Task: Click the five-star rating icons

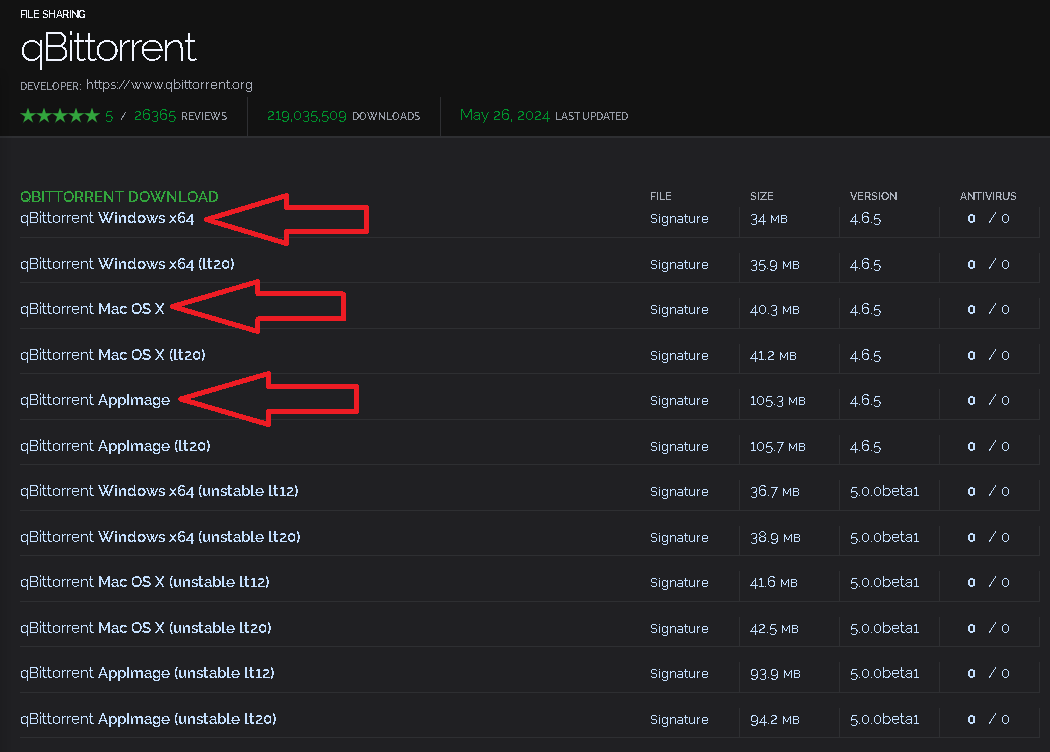Action: pyautogui.click(x=59, y=116)
